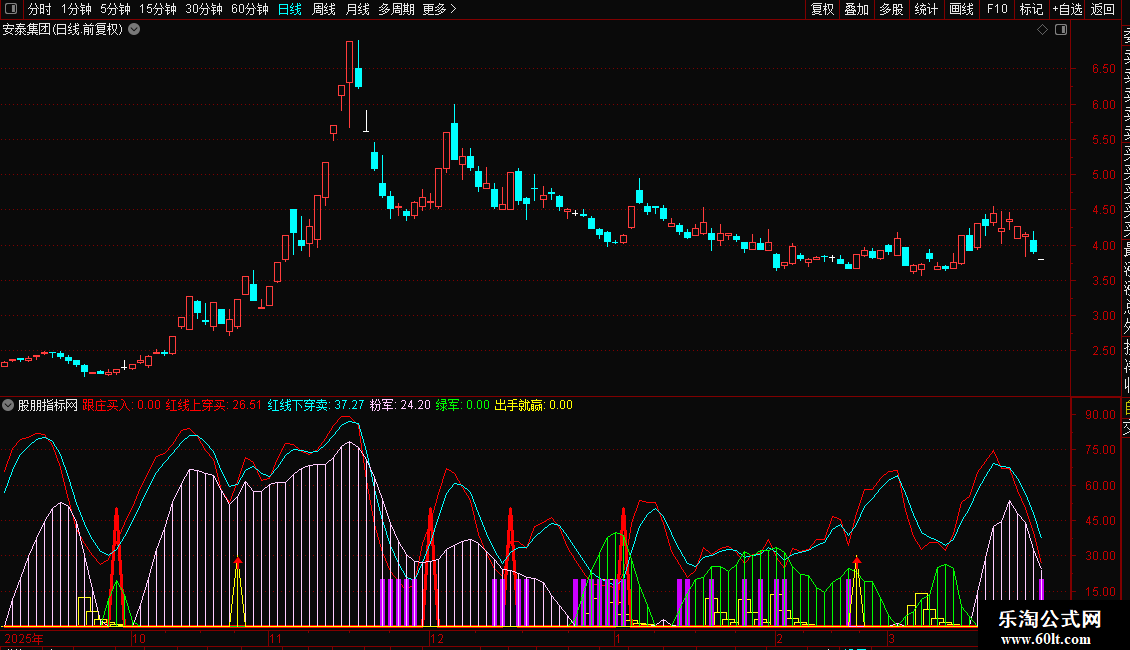Open 多周期 multi-period view
This screenshot has height=650, width=1130.
(x=396, y=9)
